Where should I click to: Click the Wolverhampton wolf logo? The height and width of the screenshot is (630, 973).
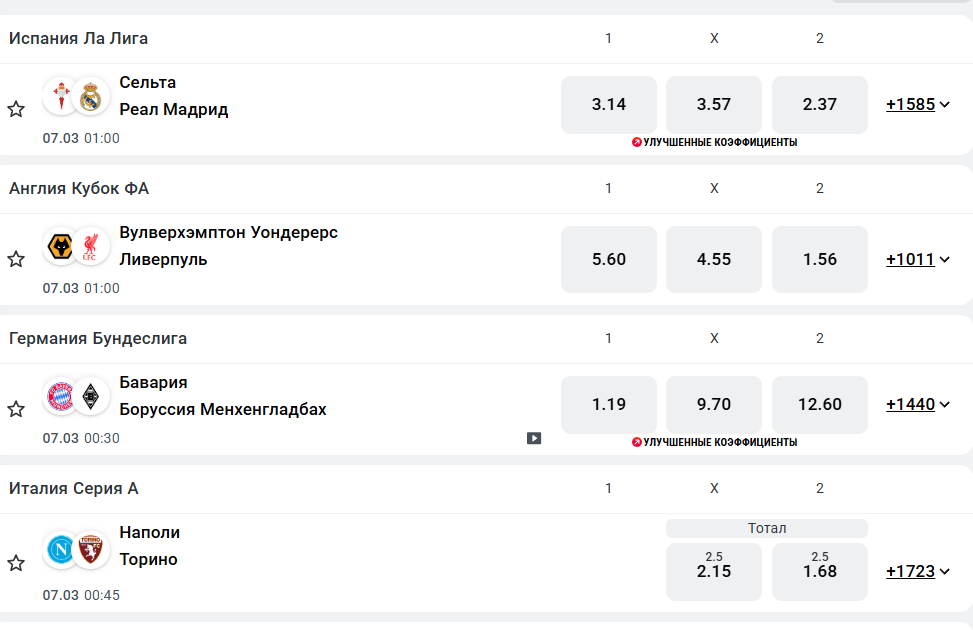pyautogui.click(x=61, y=246)
